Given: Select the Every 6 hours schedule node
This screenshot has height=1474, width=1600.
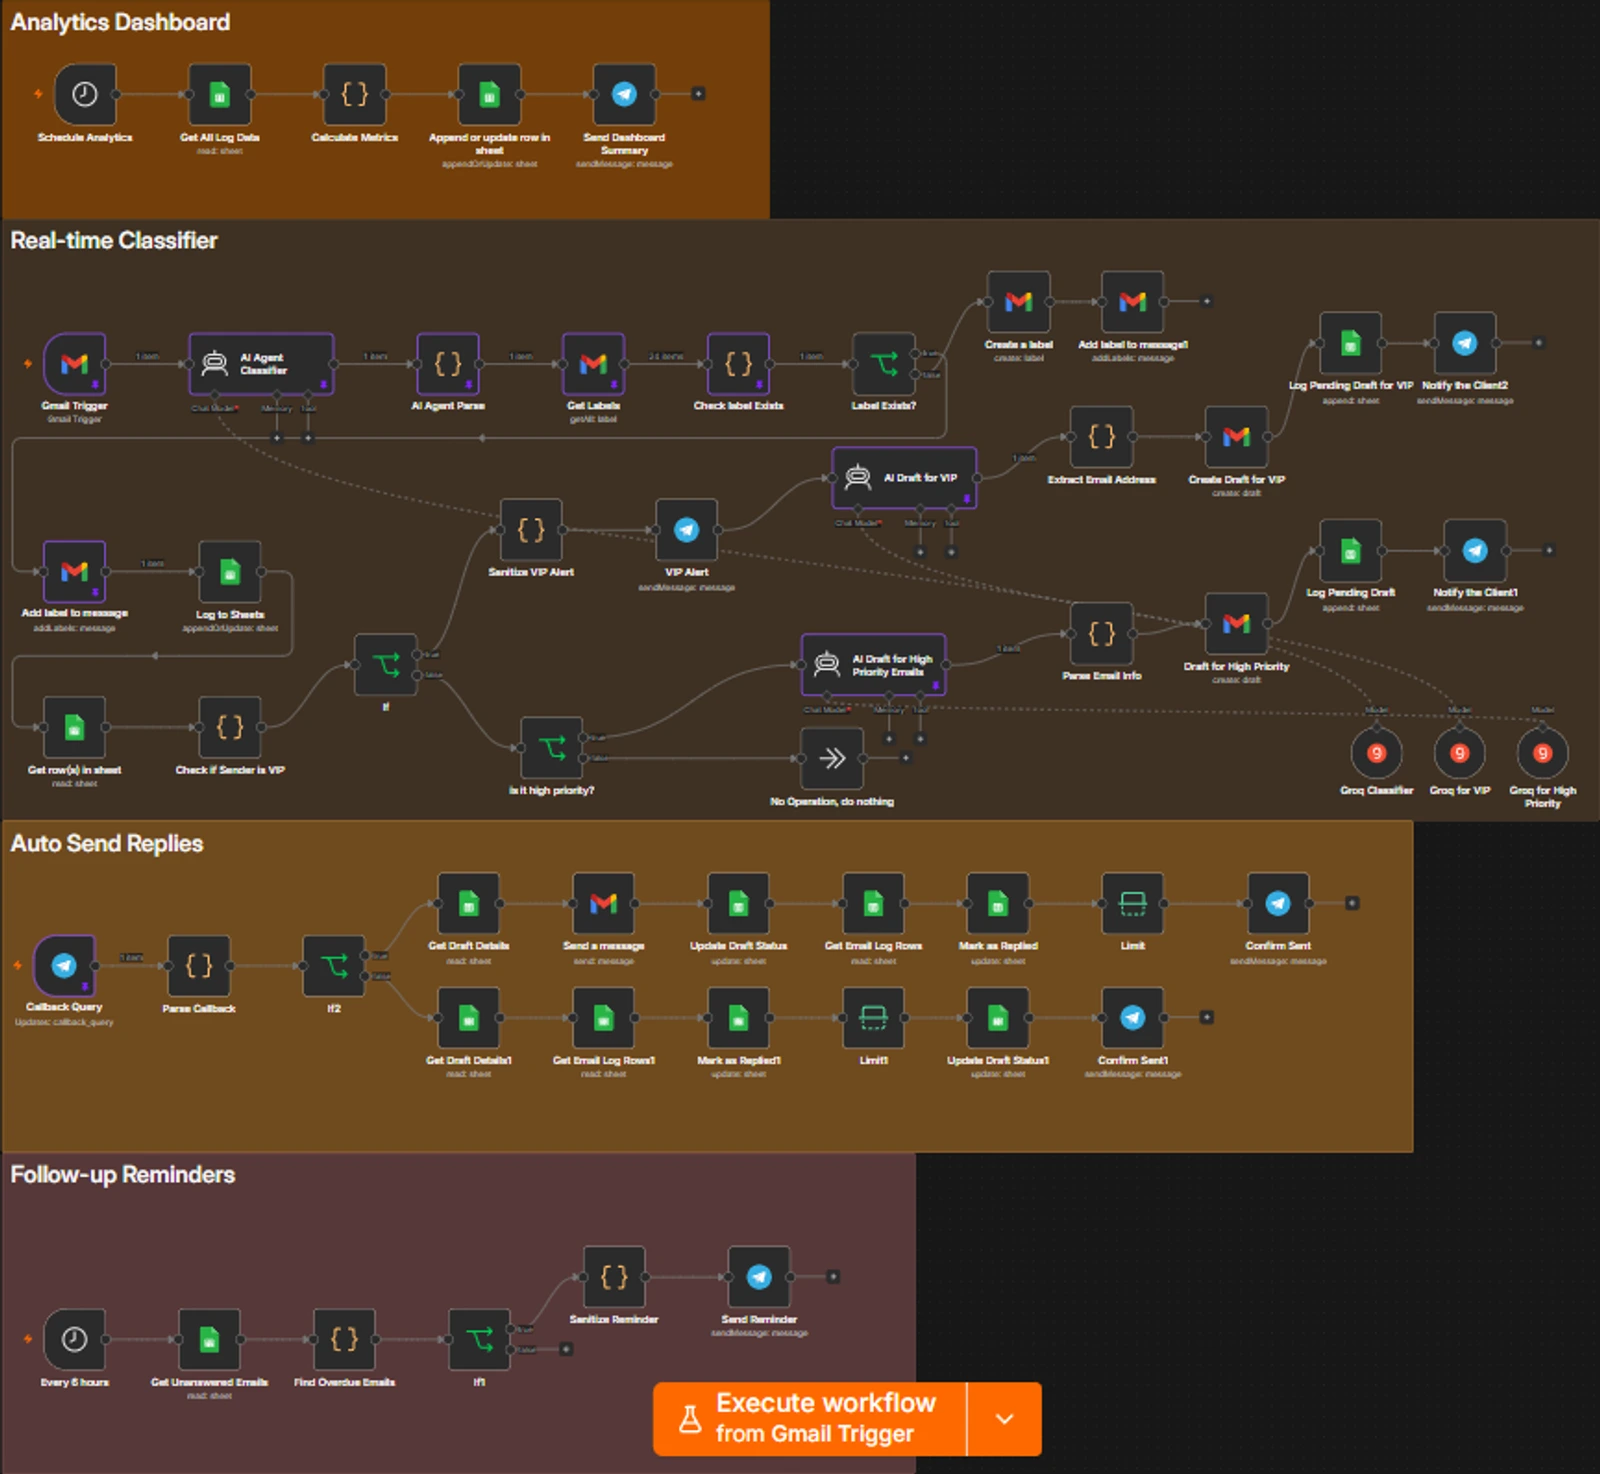Looking at the screenshot, I should coord(75,1340).
